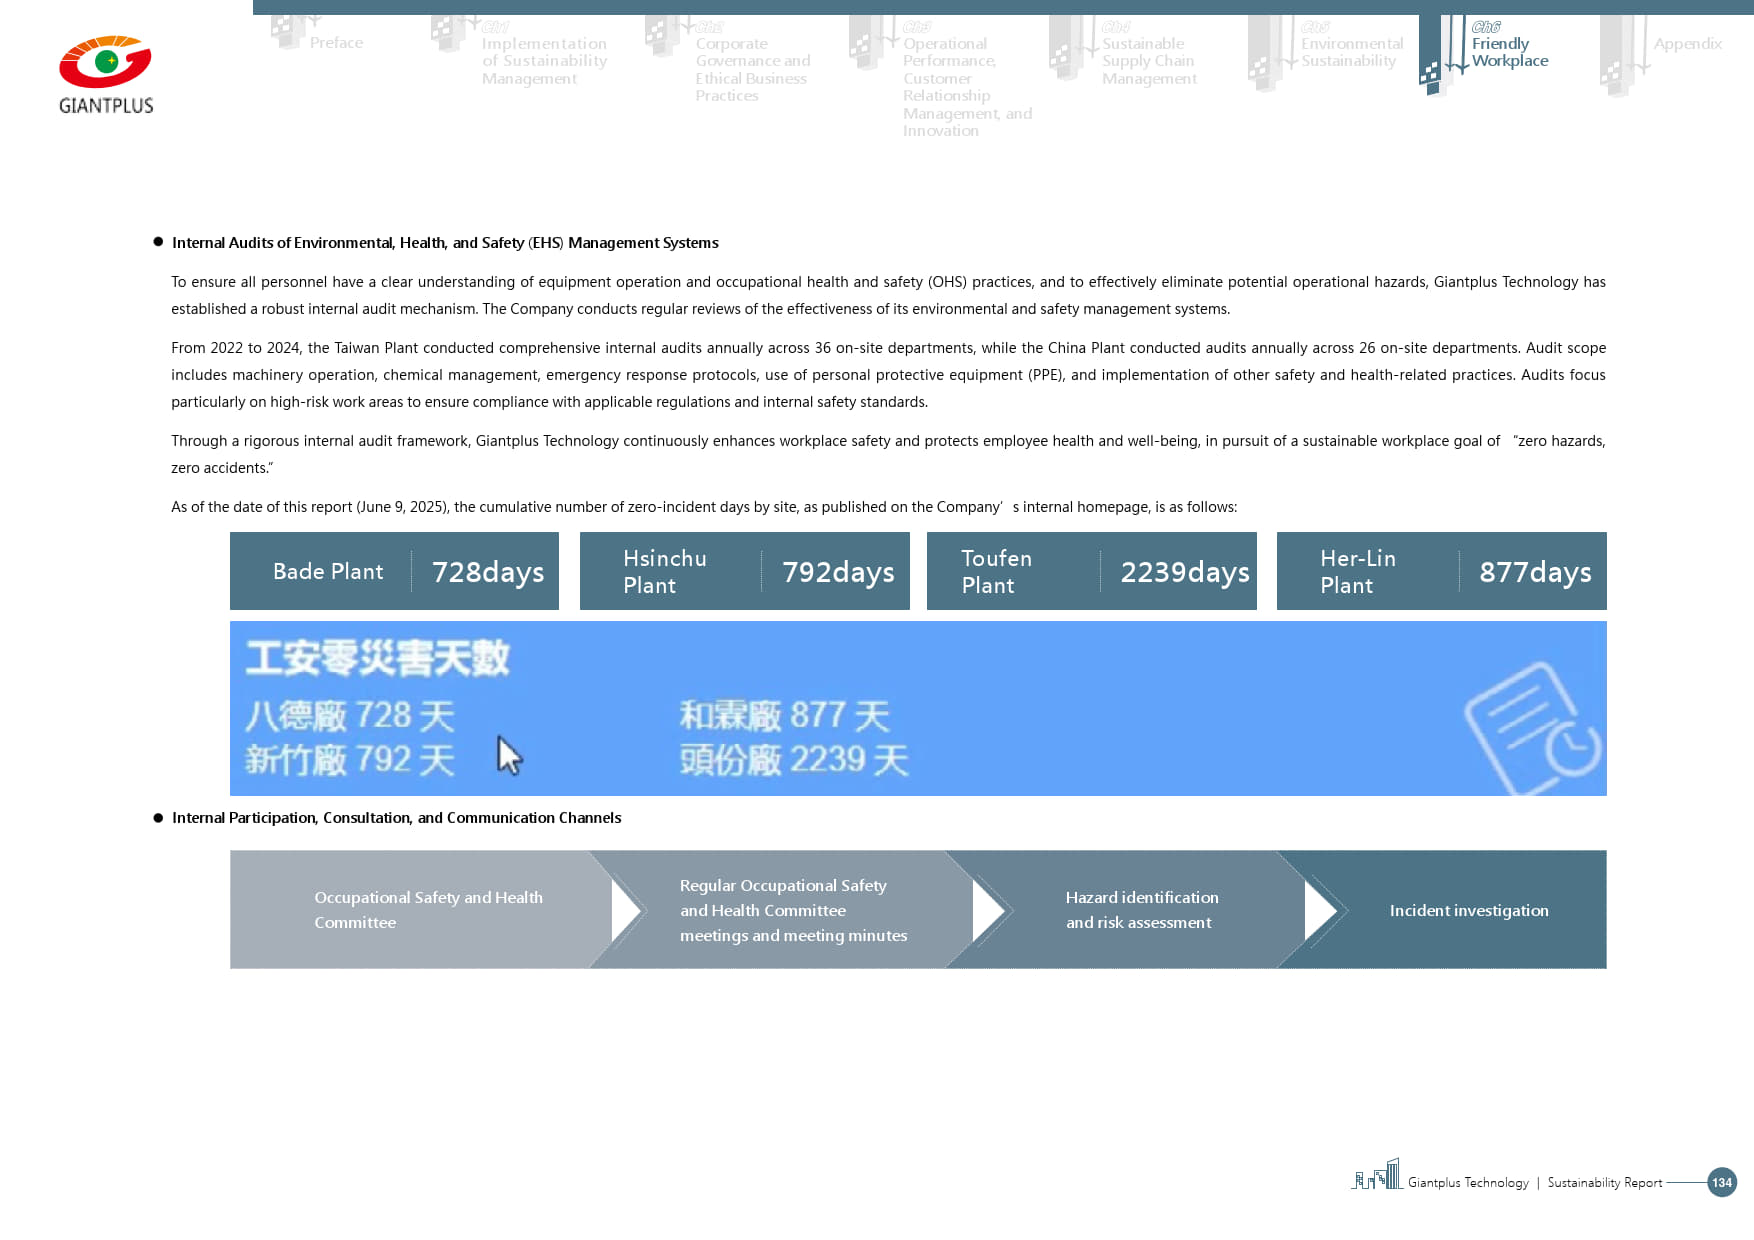1754x1240 pixels.
Task: Click the Ch4 Sustainable Supply Chain building icon
Action: tap(1066, 50)
